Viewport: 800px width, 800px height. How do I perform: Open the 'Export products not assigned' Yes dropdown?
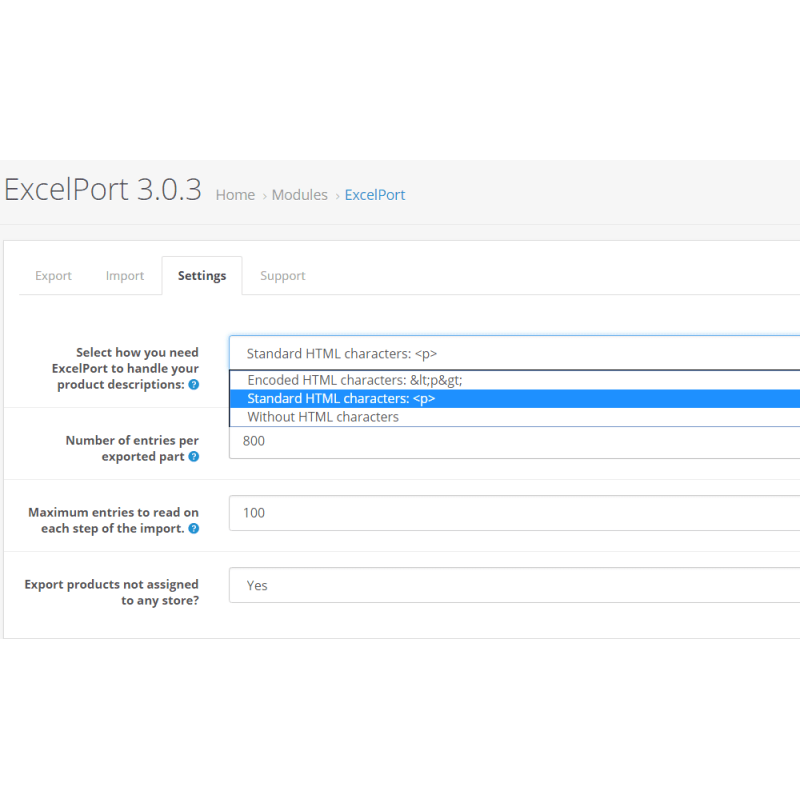[514, 585]
